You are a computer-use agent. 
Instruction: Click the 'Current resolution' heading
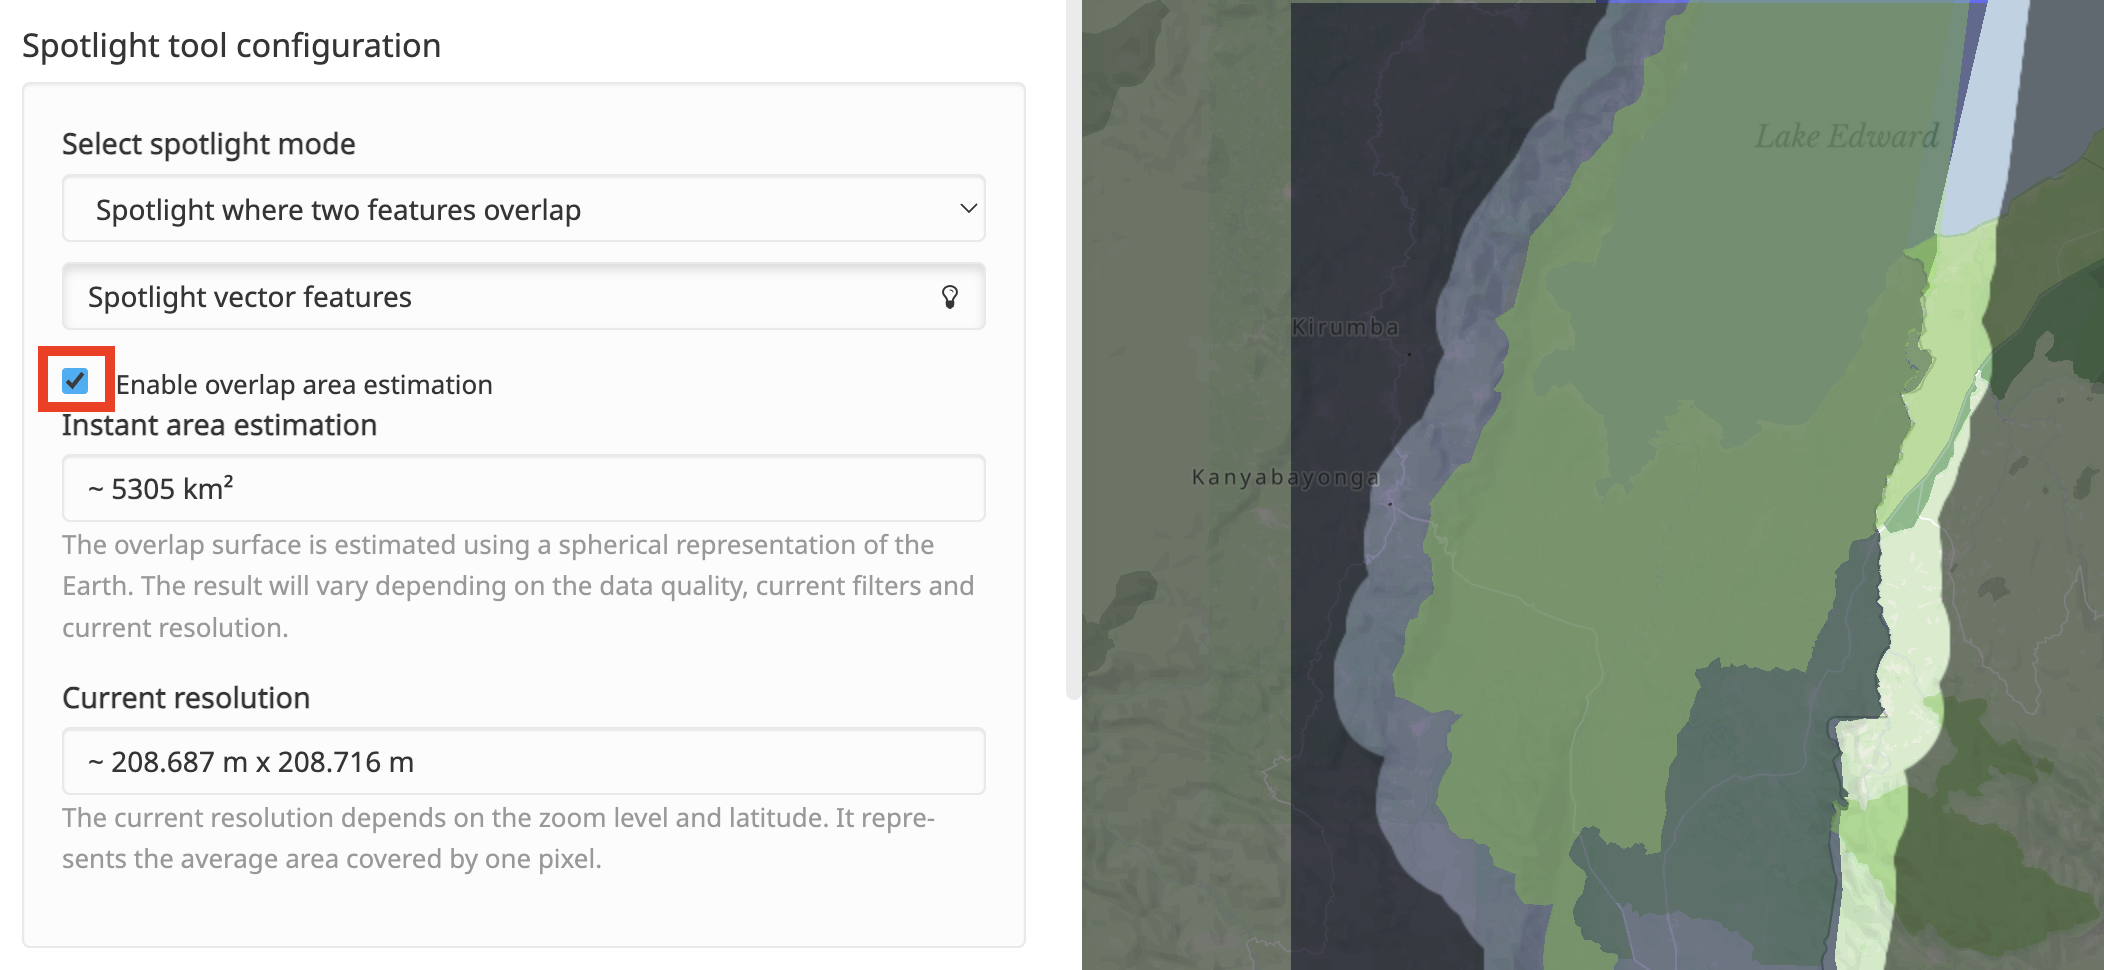186,698
